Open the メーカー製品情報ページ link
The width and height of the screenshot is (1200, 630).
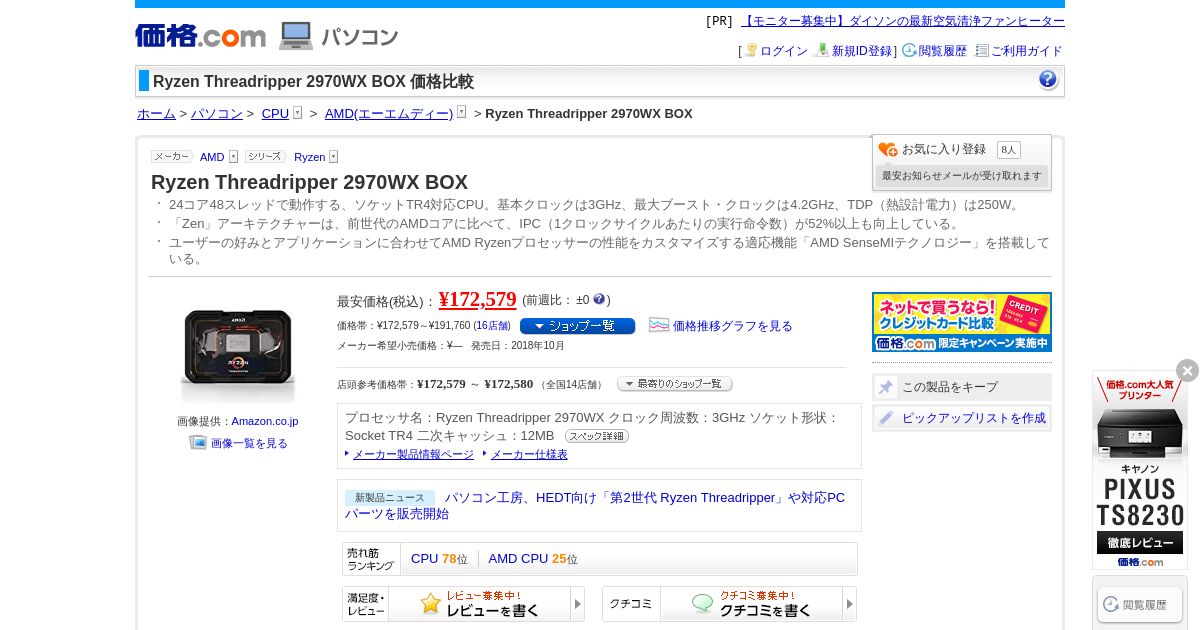tap(413, 454)
